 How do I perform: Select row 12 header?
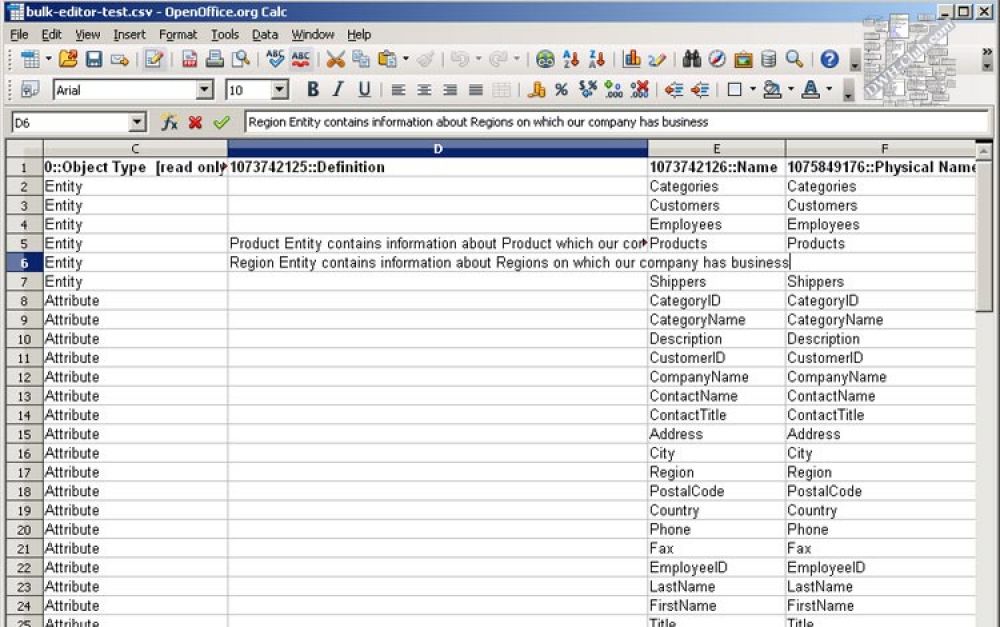22,377
